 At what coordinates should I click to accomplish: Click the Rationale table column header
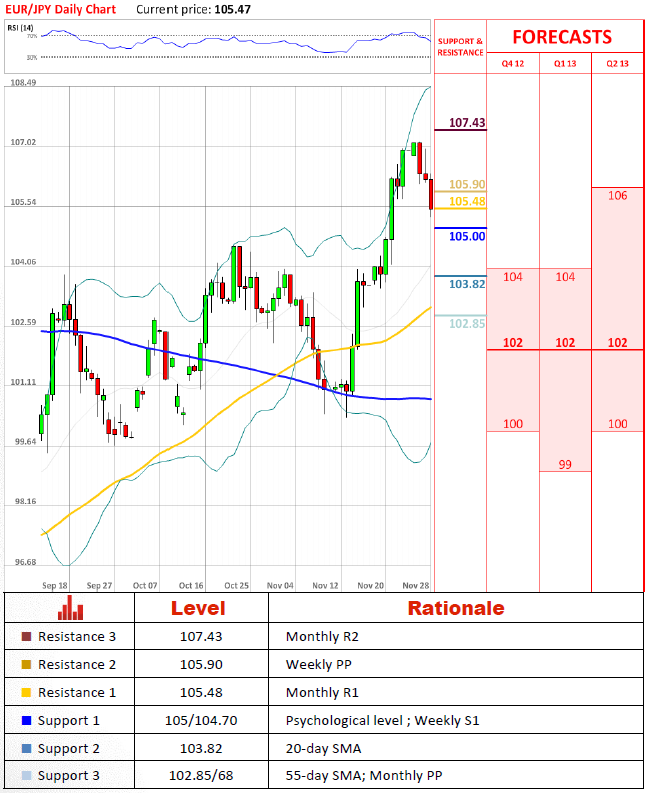[x=456, y=608]
